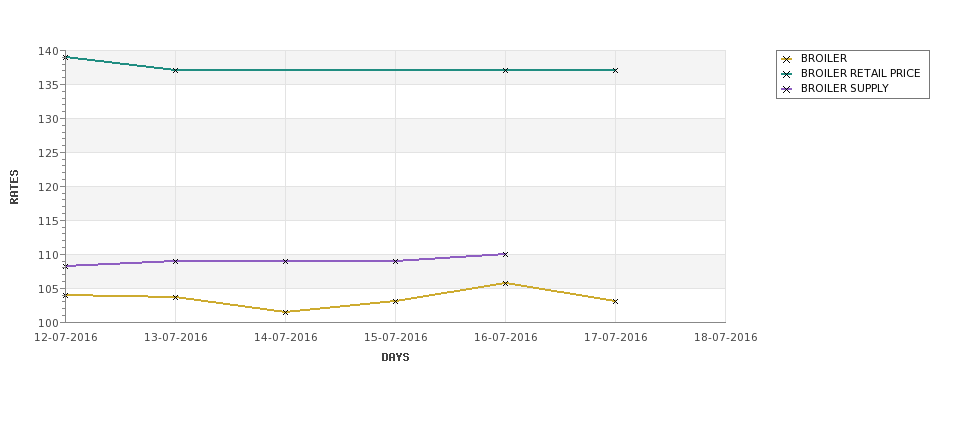Click Broiler data point on 17-07-2016
The image size is (975, 429).
(615, 302)
